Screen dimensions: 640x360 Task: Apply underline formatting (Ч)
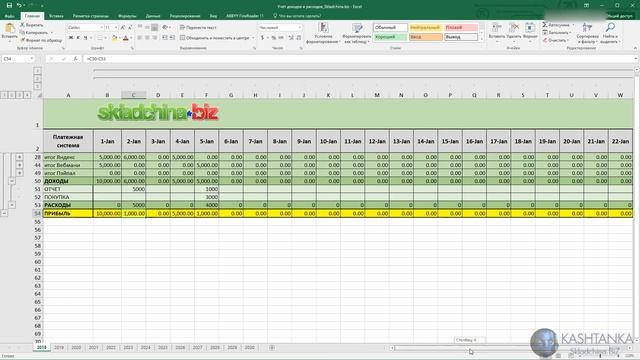coord(85,38)
